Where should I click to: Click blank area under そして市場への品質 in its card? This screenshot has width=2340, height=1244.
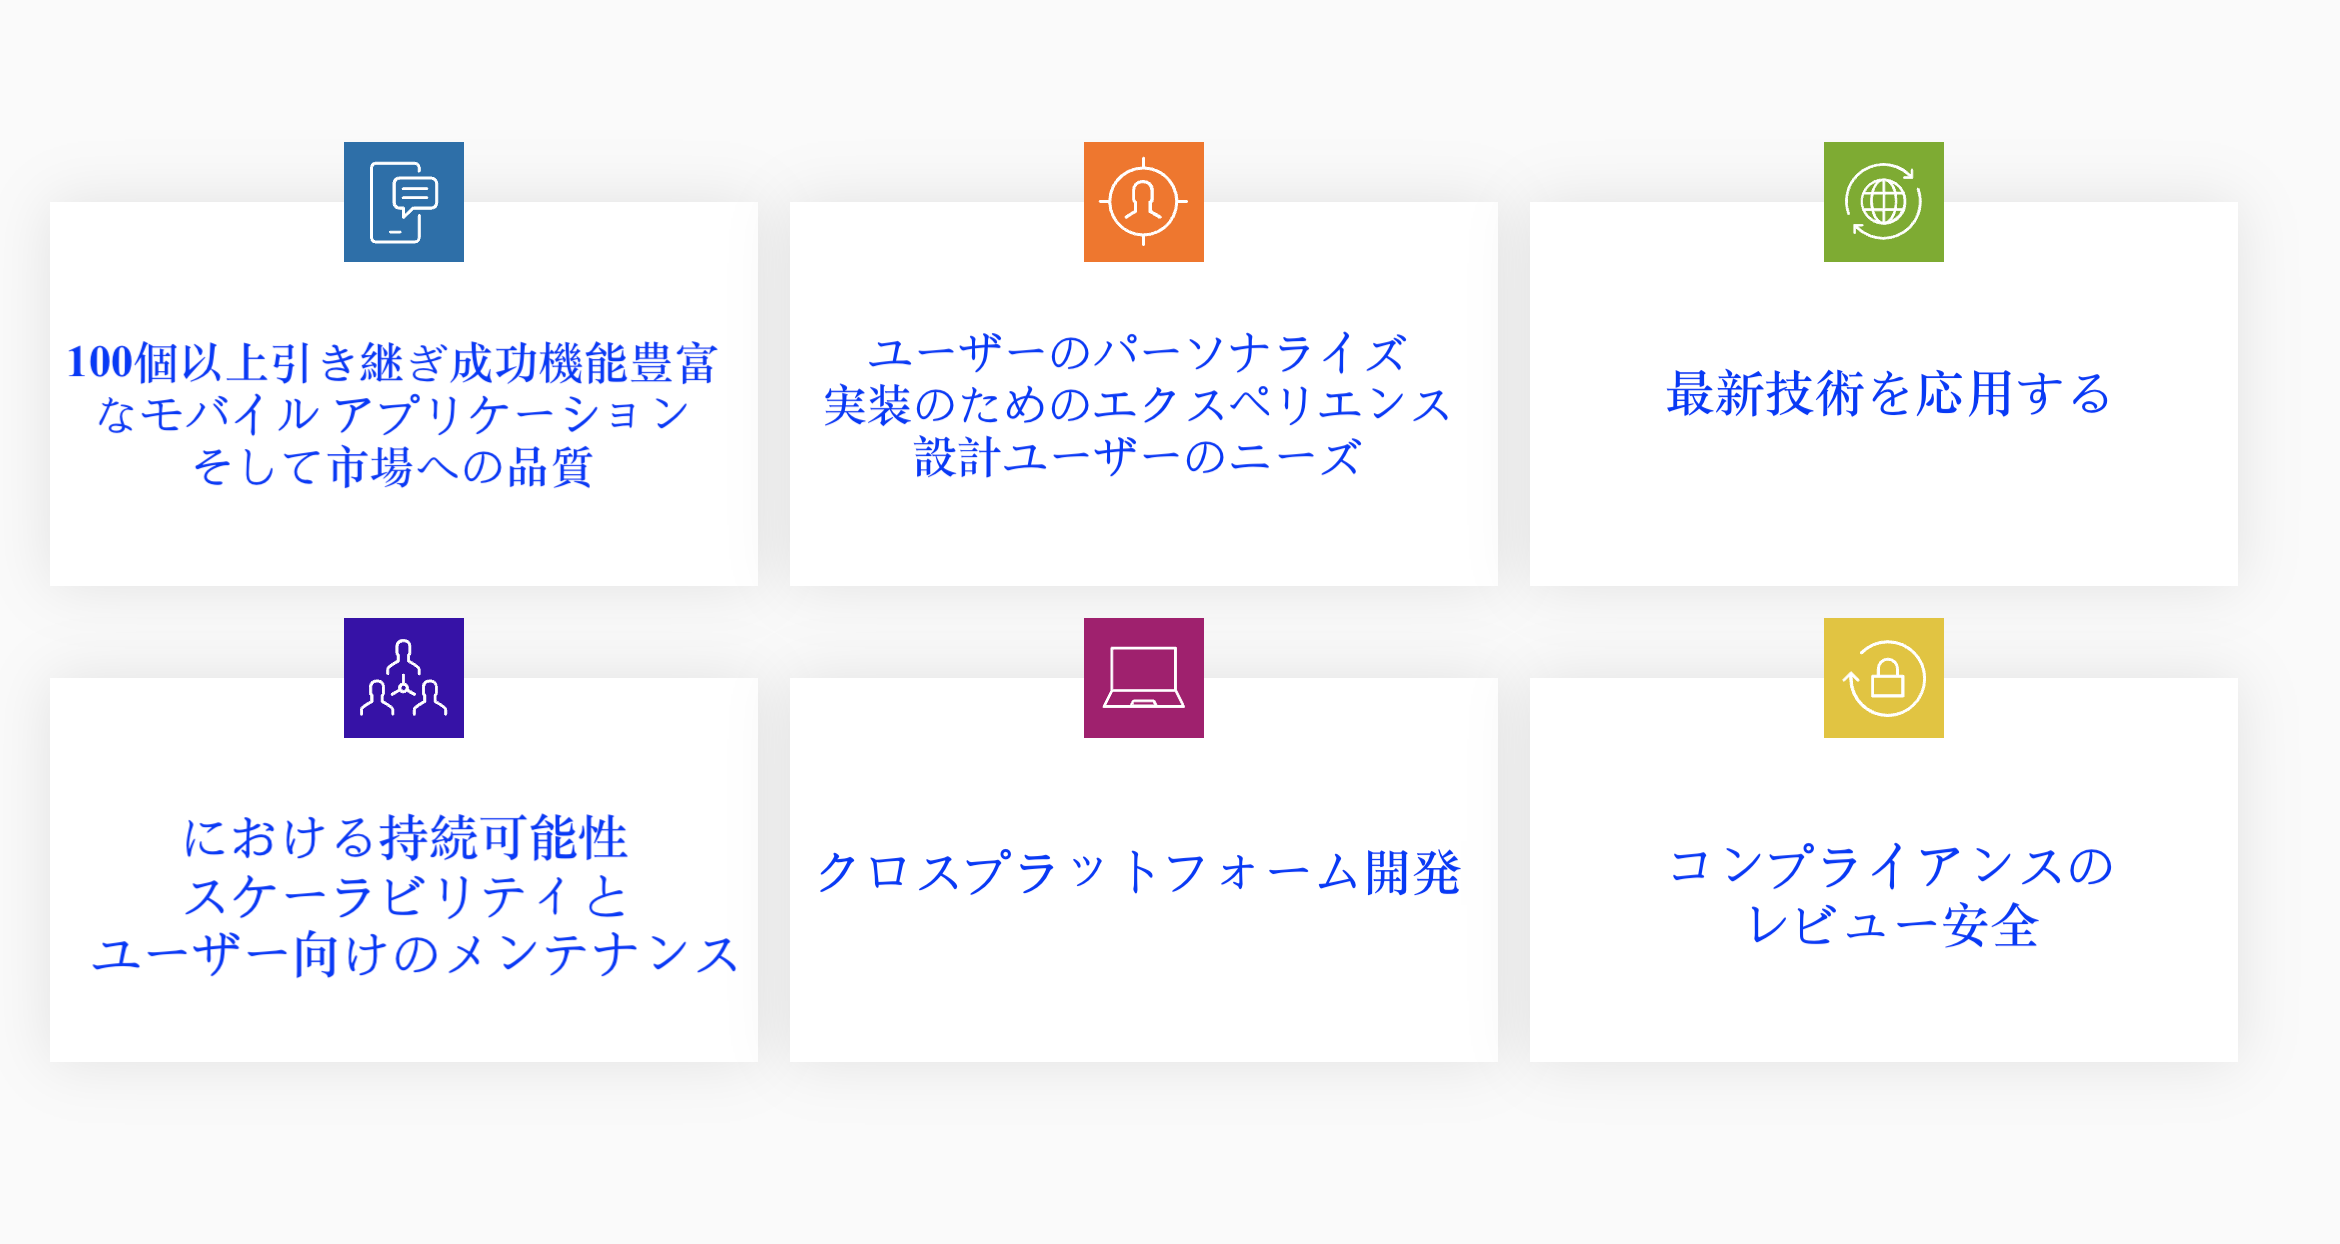click(403, 540)
